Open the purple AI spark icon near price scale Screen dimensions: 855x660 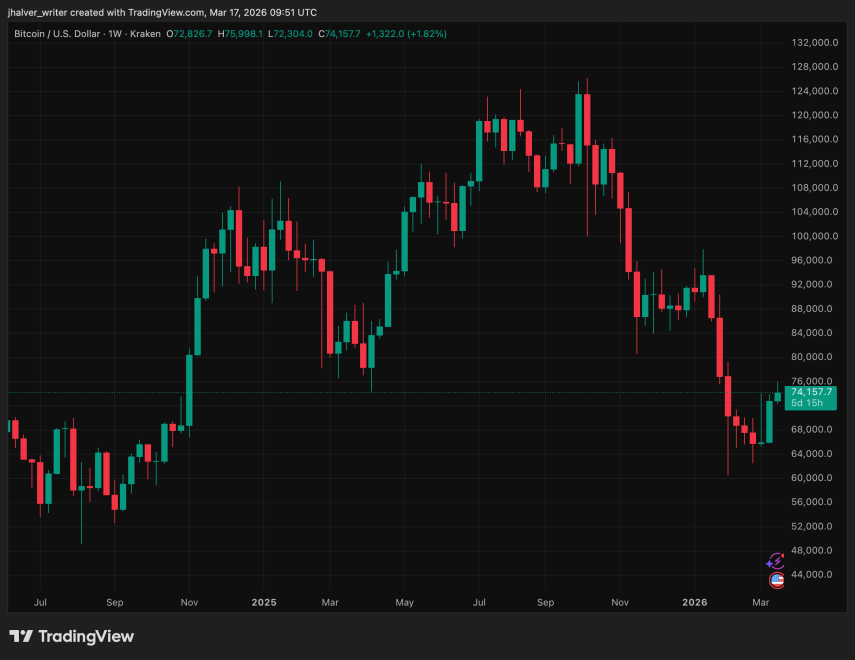click(x=775, y=563)
